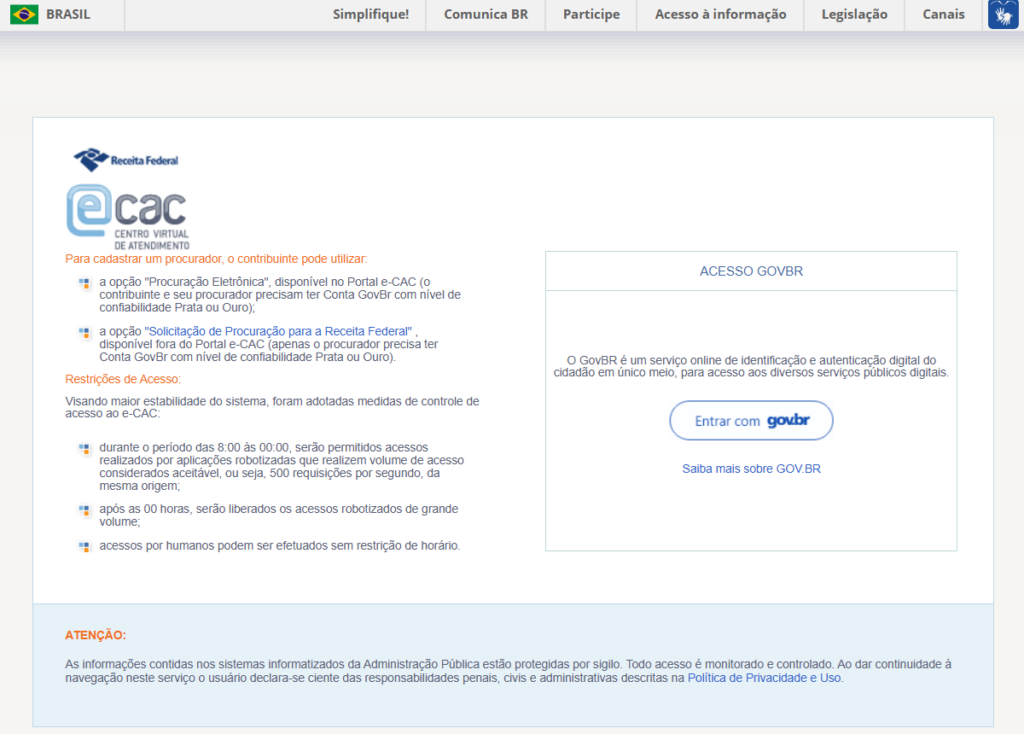Open the Comunica BR menu item
The image size is (1024, 734).
tap(486, 14)
